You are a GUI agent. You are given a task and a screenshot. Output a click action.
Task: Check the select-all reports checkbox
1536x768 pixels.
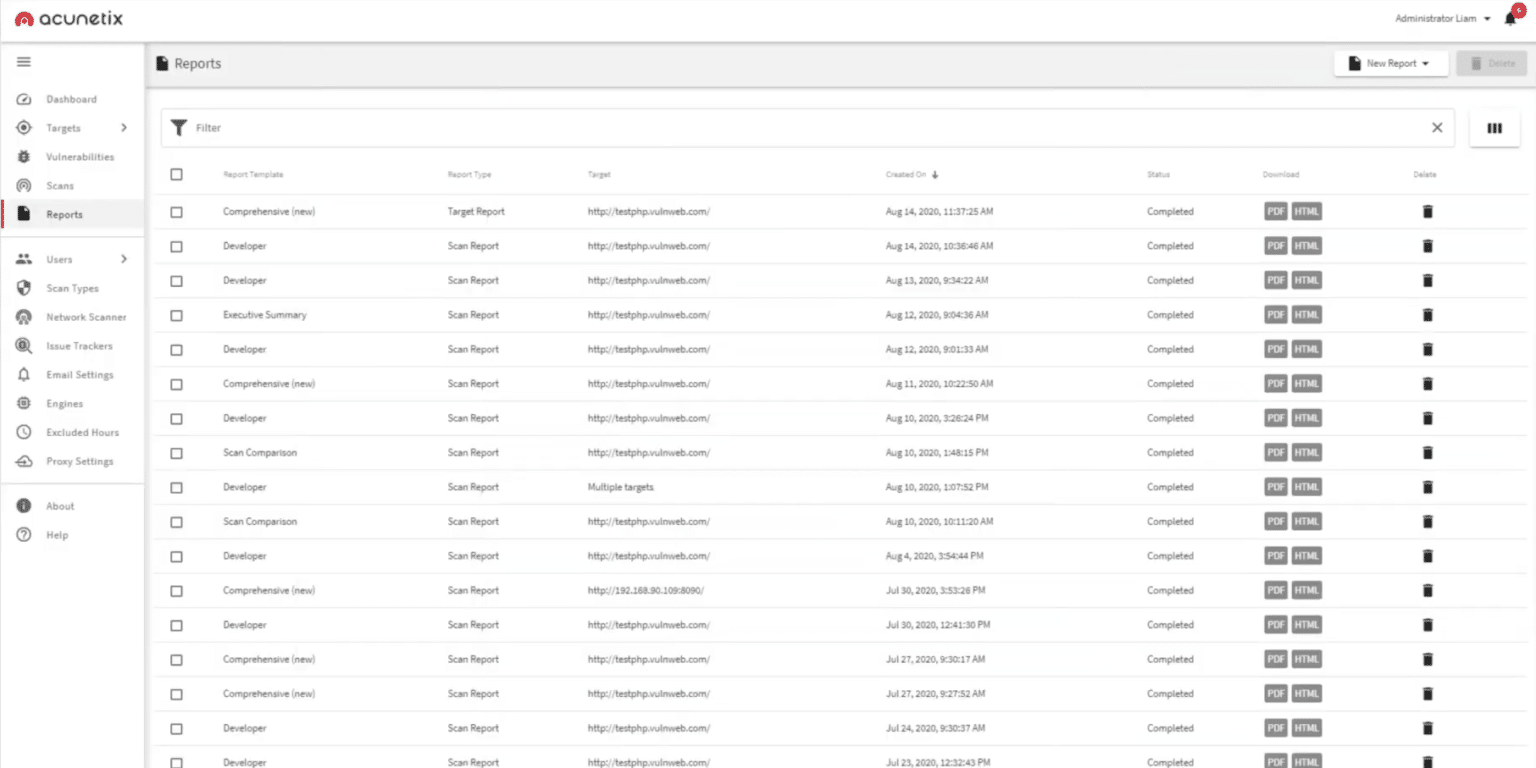coord(176,173)
